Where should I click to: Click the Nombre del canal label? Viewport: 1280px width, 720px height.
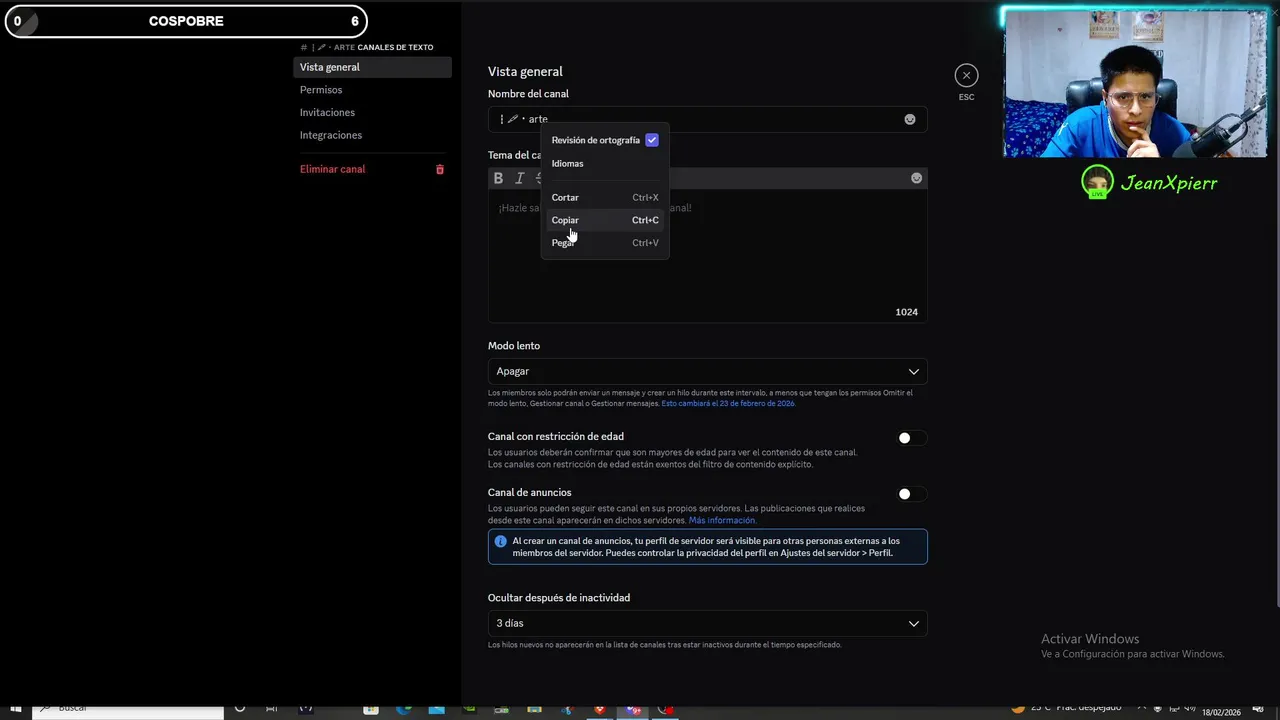(x=528, y=94)
